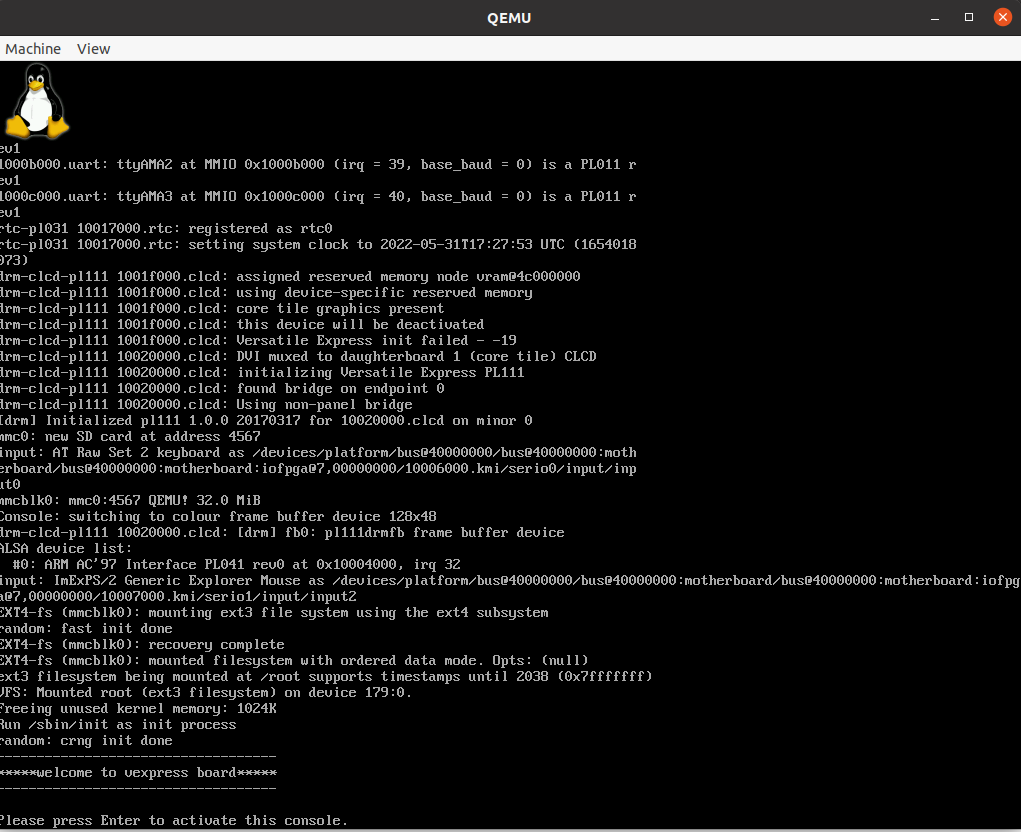Viewport: 1021px width, 832px height.
Task: Click 'Using non-panel bridge' line
Action: [x=206, y=405]
